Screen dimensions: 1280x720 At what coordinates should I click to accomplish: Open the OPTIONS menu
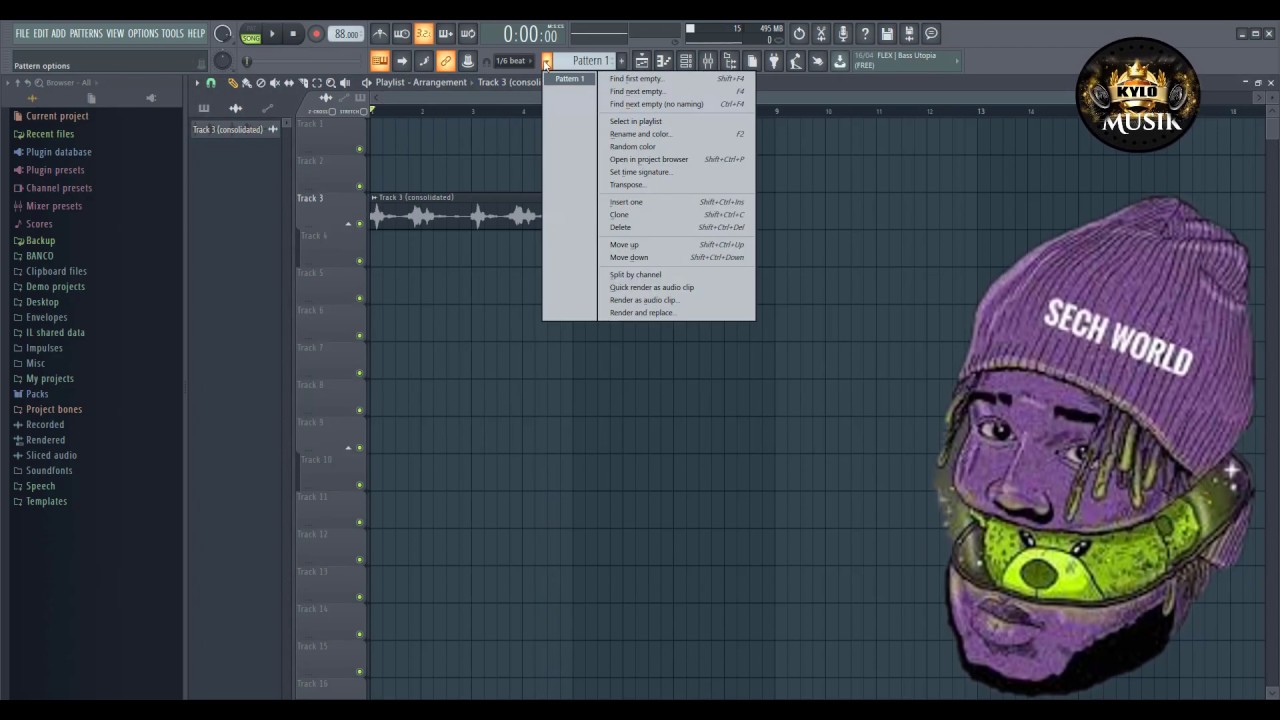point(143,33)
